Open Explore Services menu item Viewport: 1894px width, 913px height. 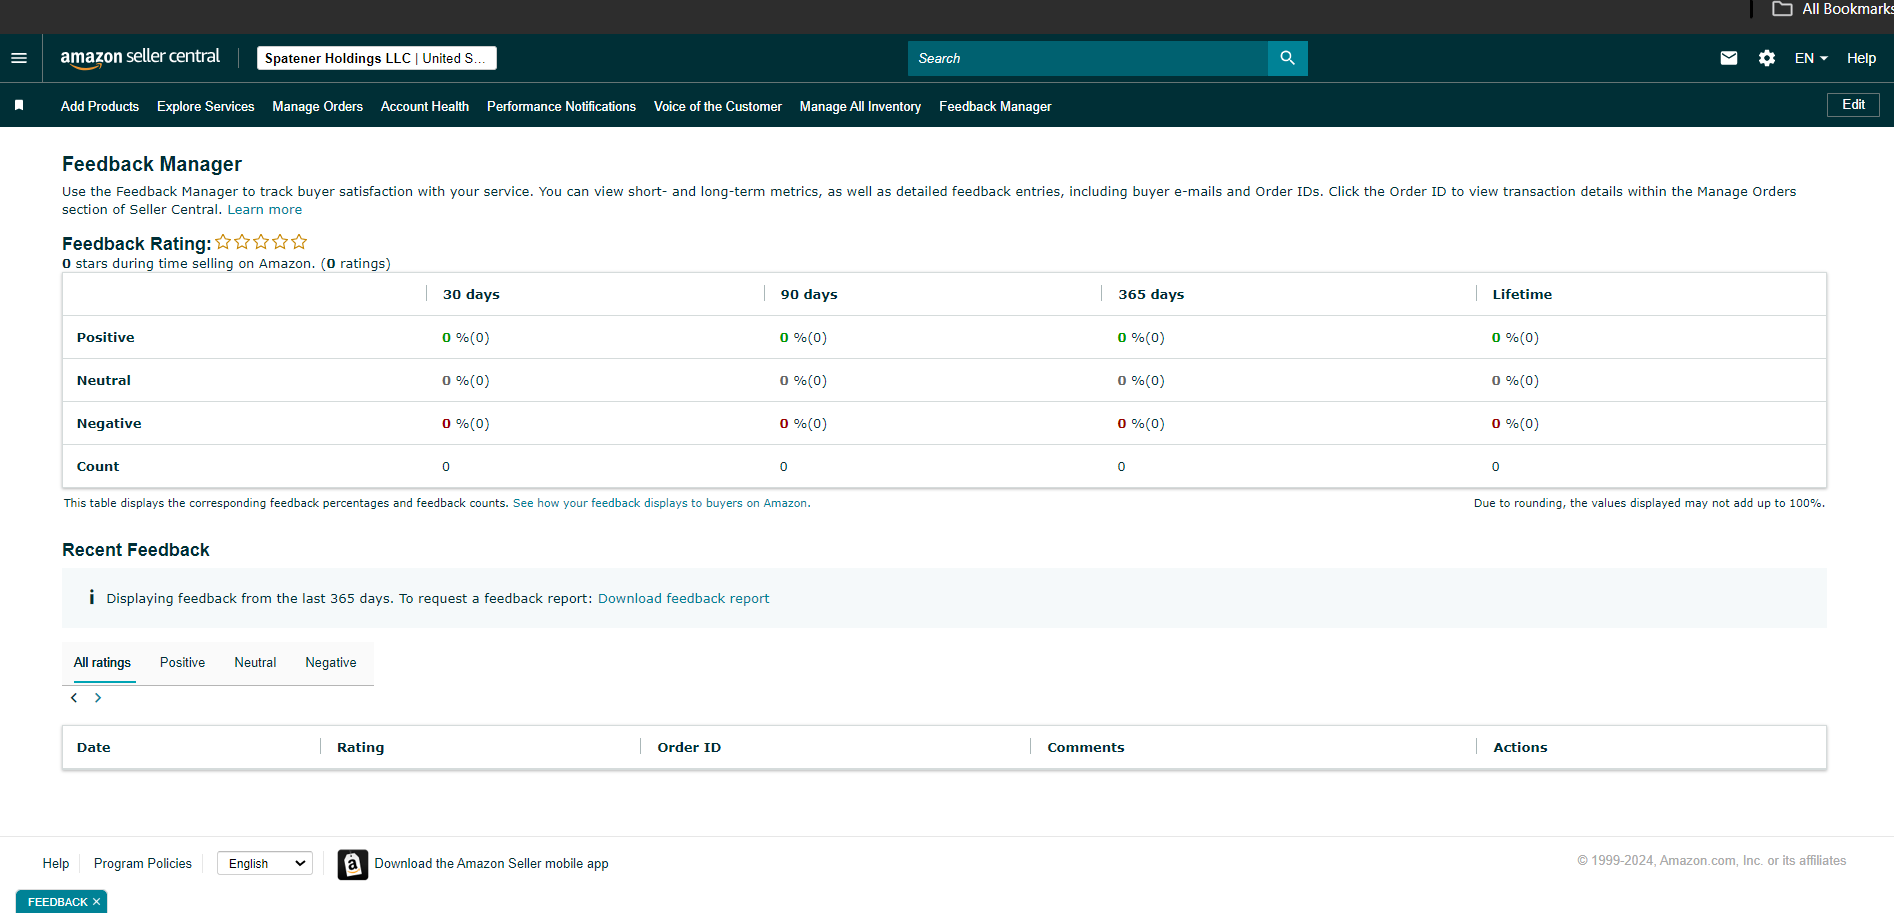(206, 106)
